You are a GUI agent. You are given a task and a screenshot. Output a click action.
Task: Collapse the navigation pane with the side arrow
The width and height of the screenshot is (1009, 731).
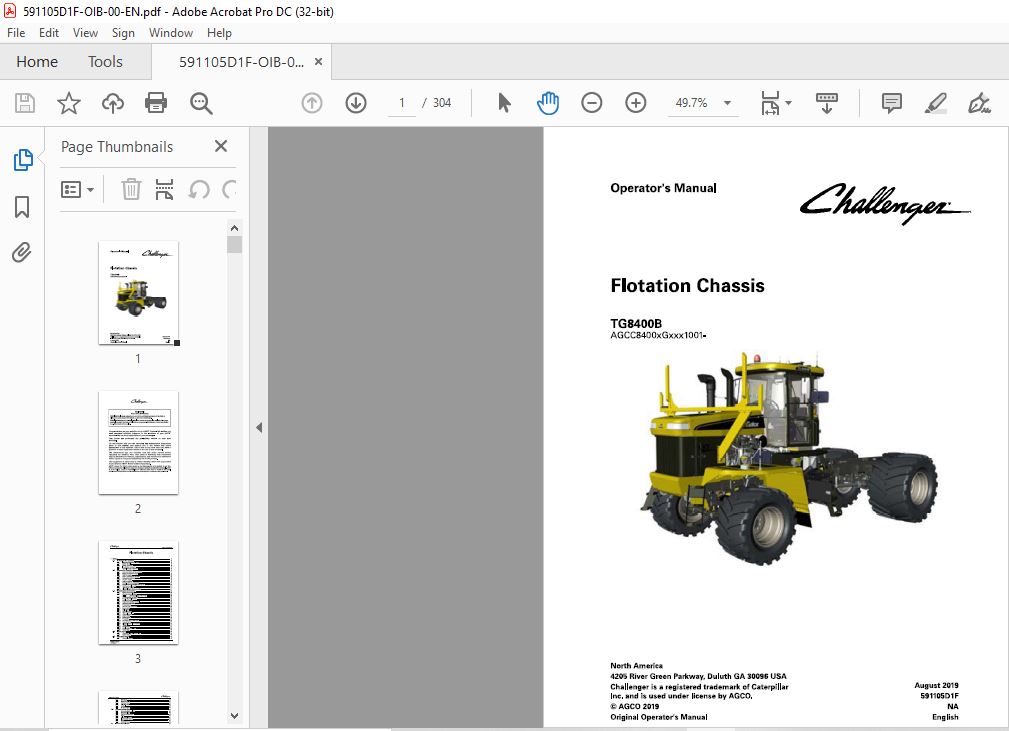point(259,427)
